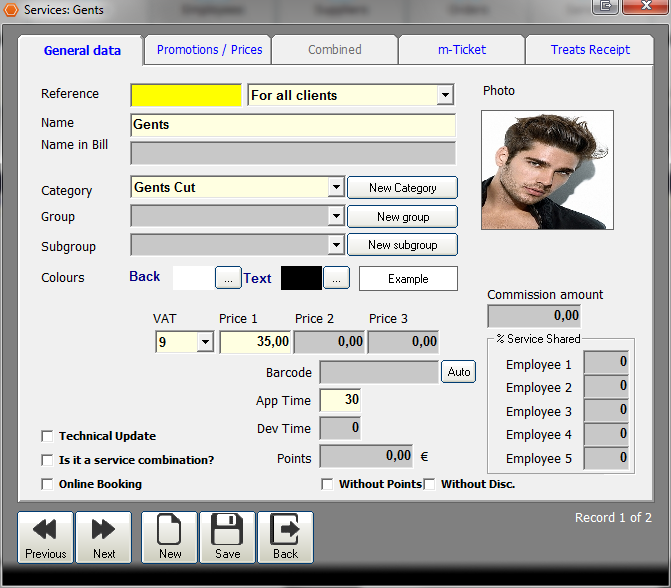
Task: Click the service Photo thumbnail
Action: (547, 170)
